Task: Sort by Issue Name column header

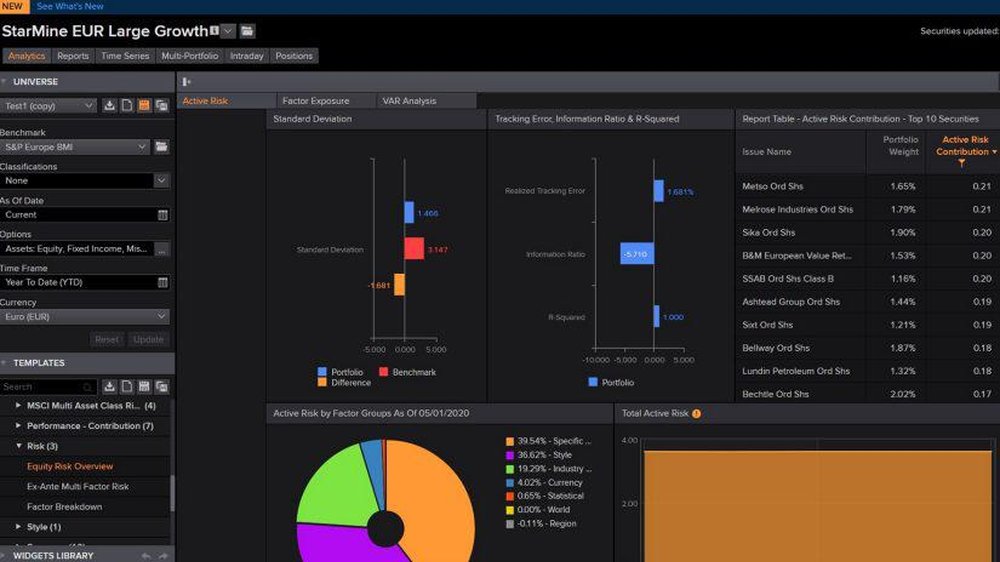Action: pos(767,152)
